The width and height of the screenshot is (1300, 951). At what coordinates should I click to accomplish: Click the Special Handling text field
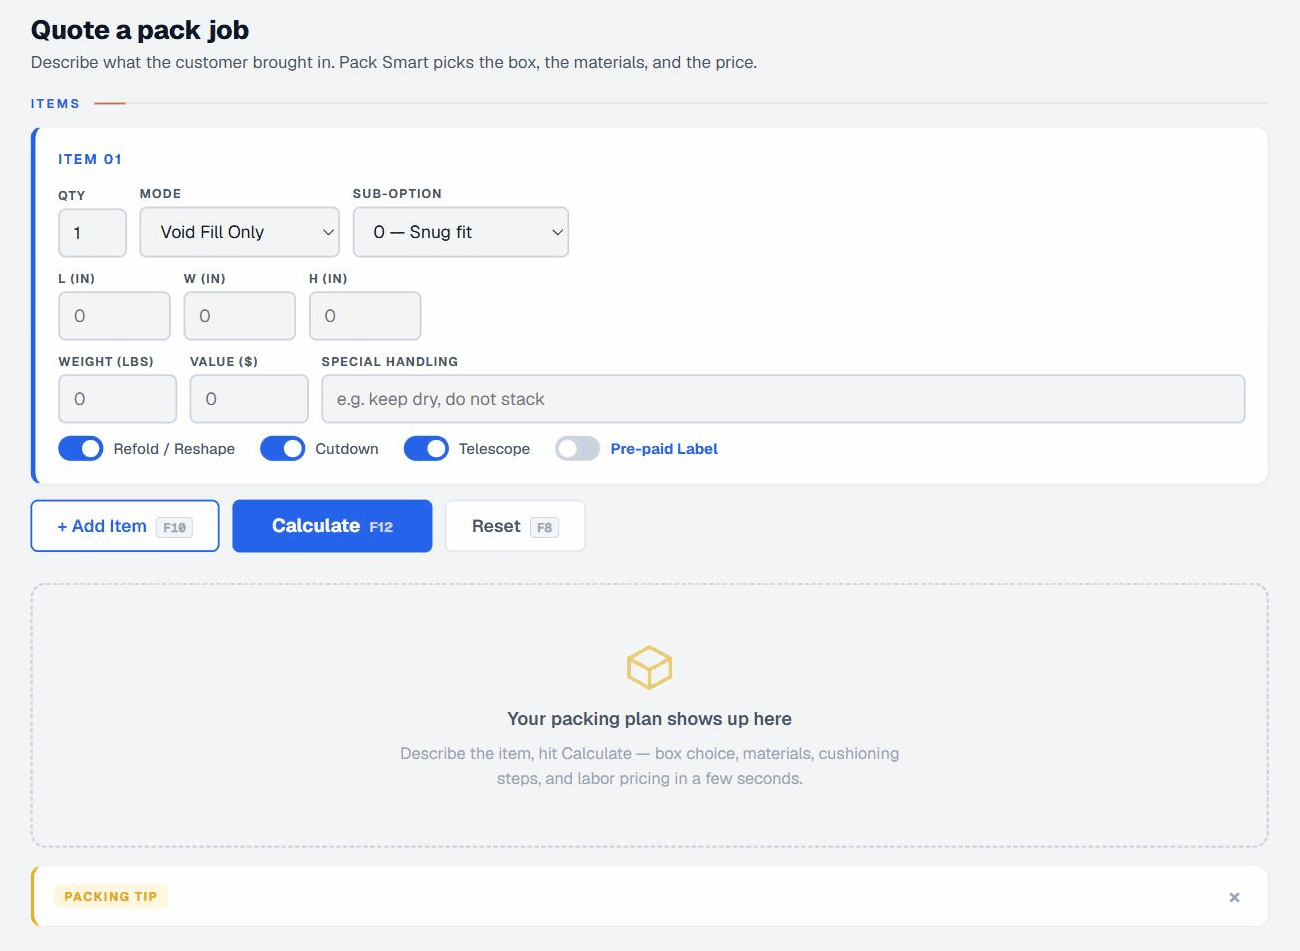[x=783, y=399]
